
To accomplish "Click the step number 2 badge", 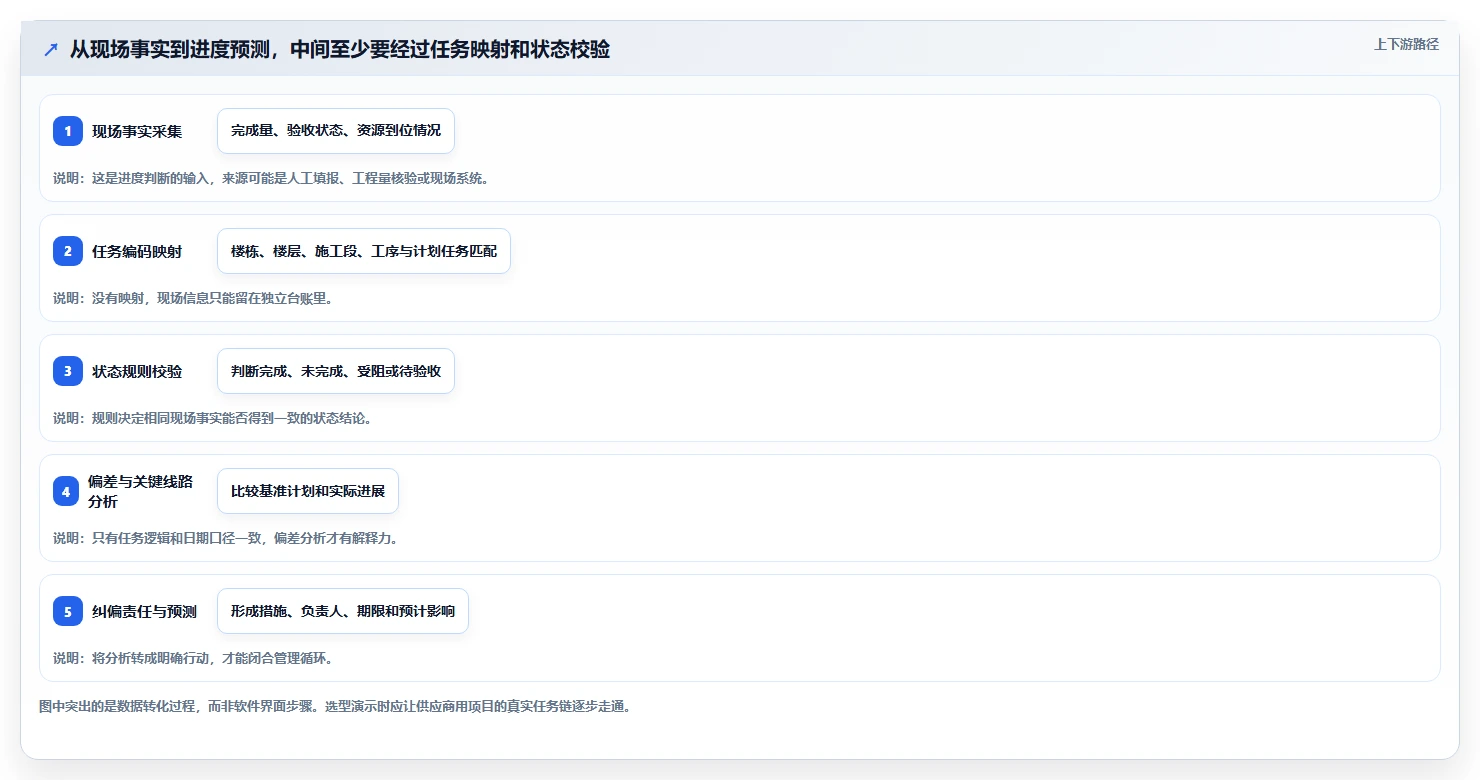I will click(68, 251).
